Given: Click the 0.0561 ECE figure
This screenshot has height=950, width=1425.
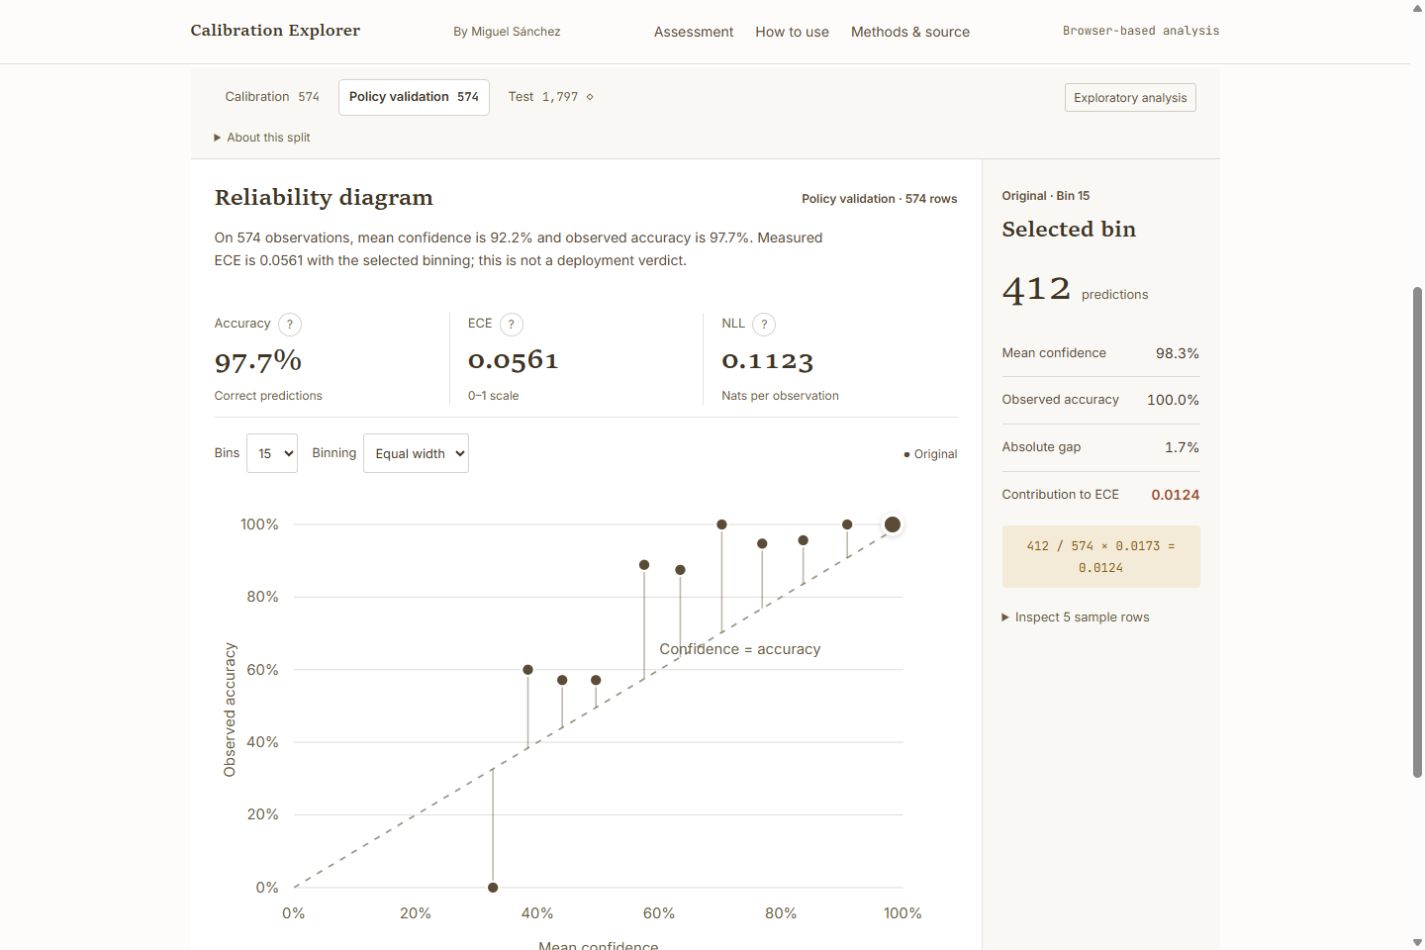Looking at the screenshot, I should [x=513, y=360].
